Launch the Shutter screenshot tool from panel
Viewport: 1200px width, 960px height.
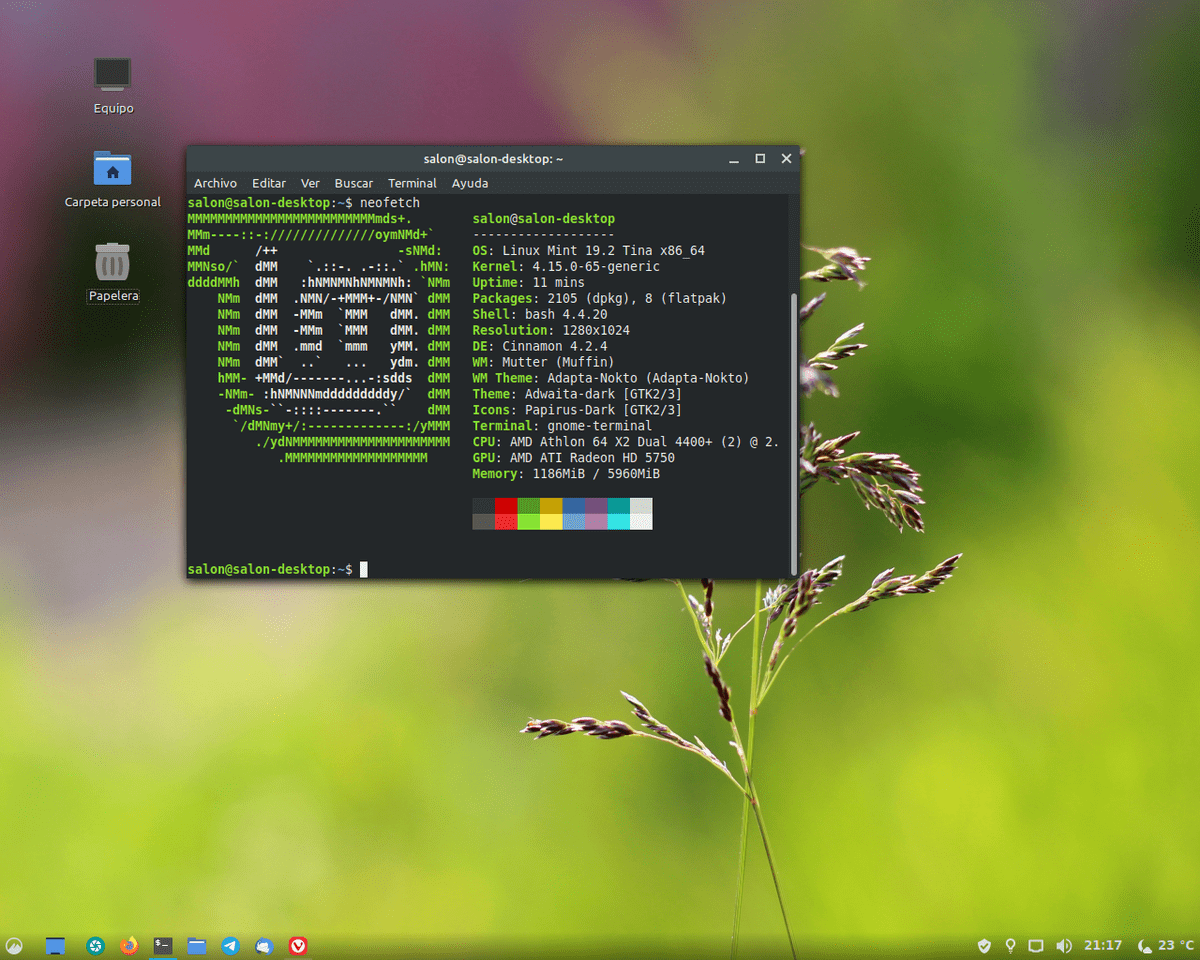(x=96, y=945)
